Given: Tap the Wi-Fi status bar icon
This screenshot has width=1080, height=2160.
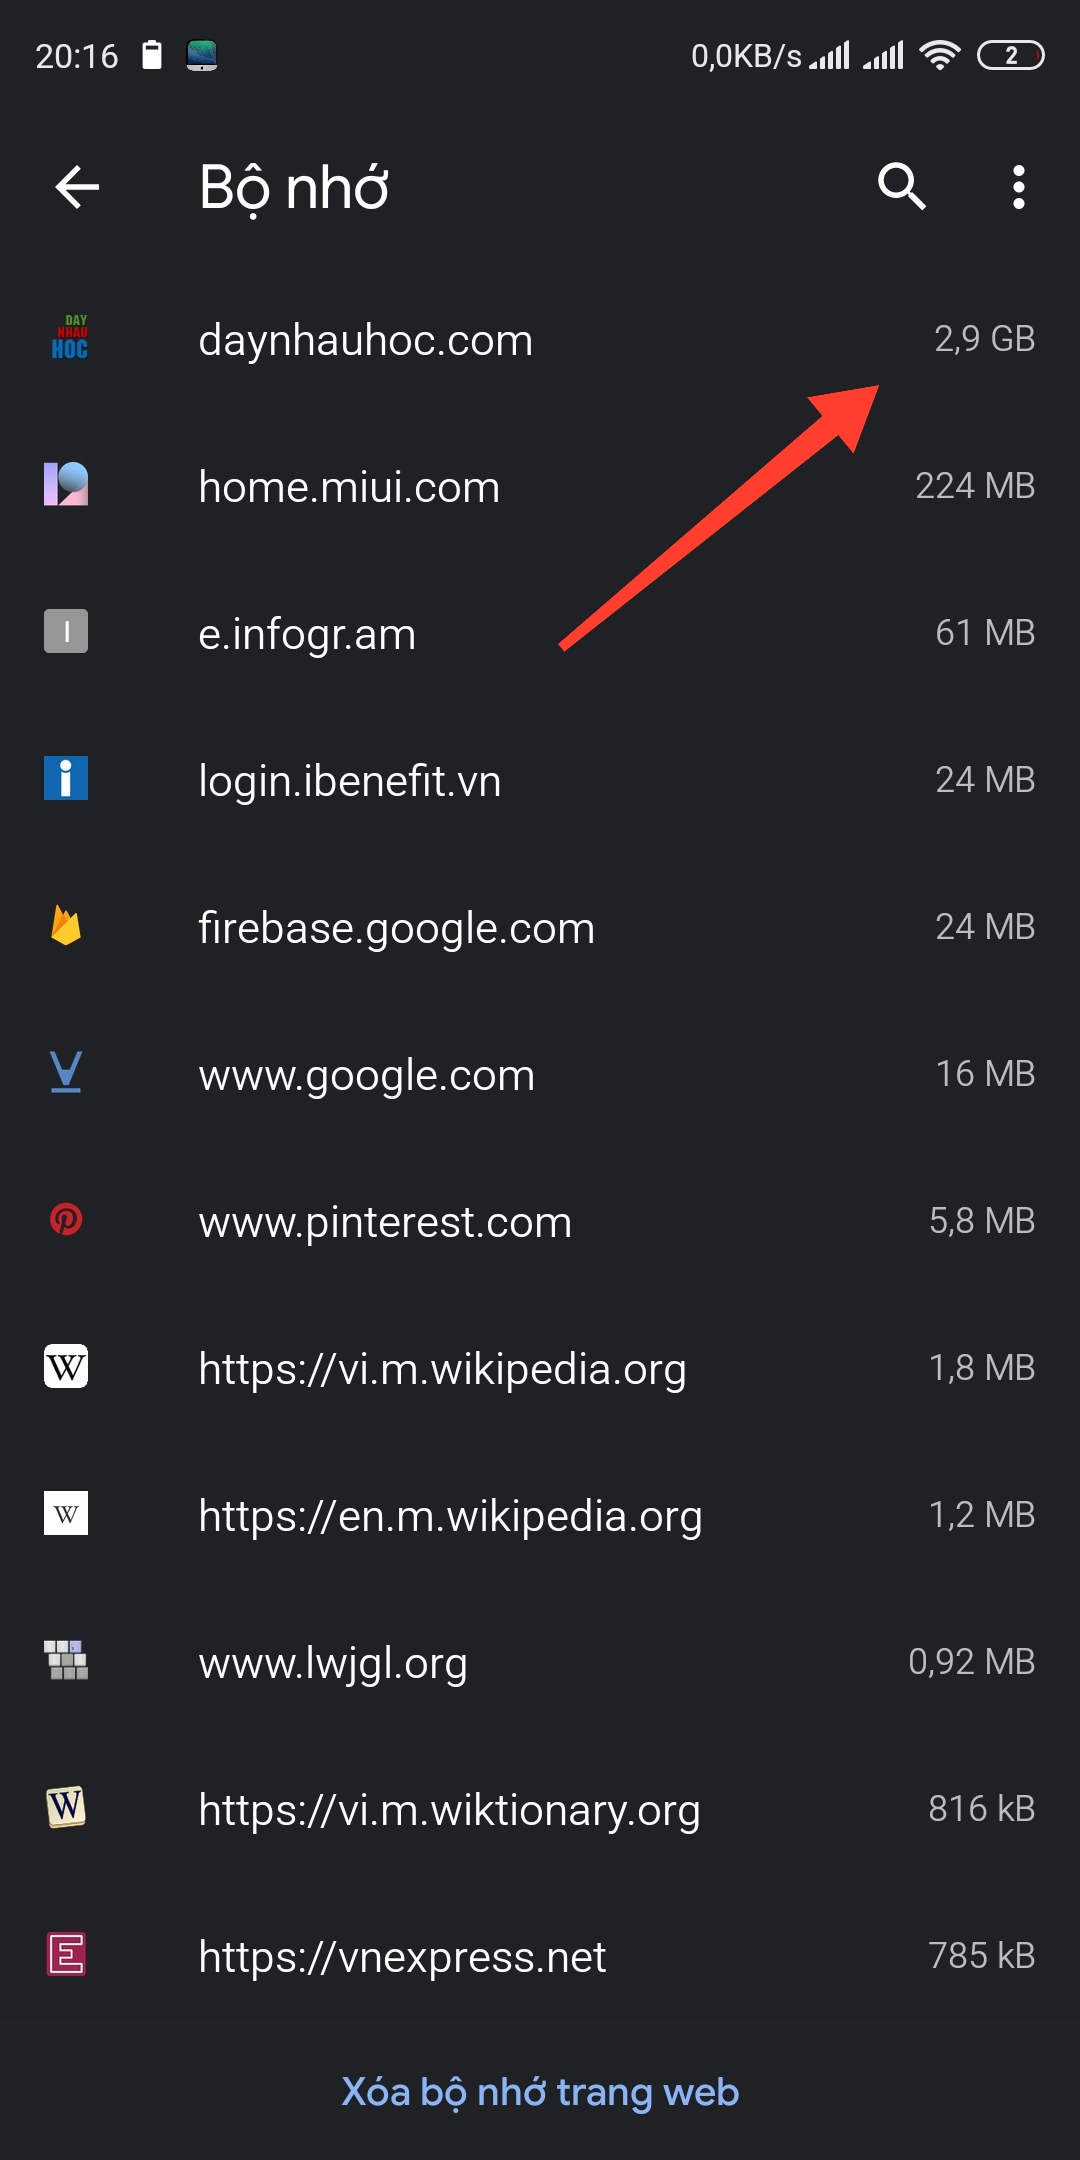Looking at the screenshot, I should click(x=939, y=55).
